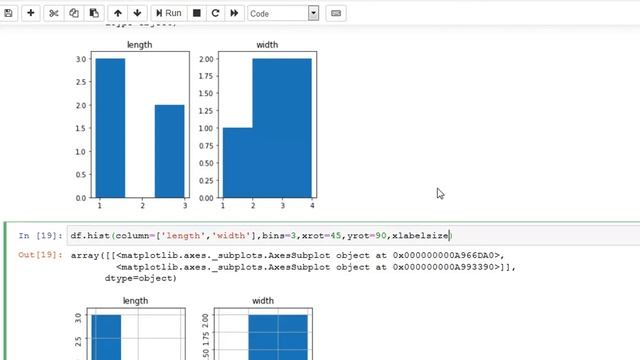The image size is (640, 360).
Task: Restart kernel and rerun all with fast-forward icon
Action: pyautogui.click(x=234, y=13)
